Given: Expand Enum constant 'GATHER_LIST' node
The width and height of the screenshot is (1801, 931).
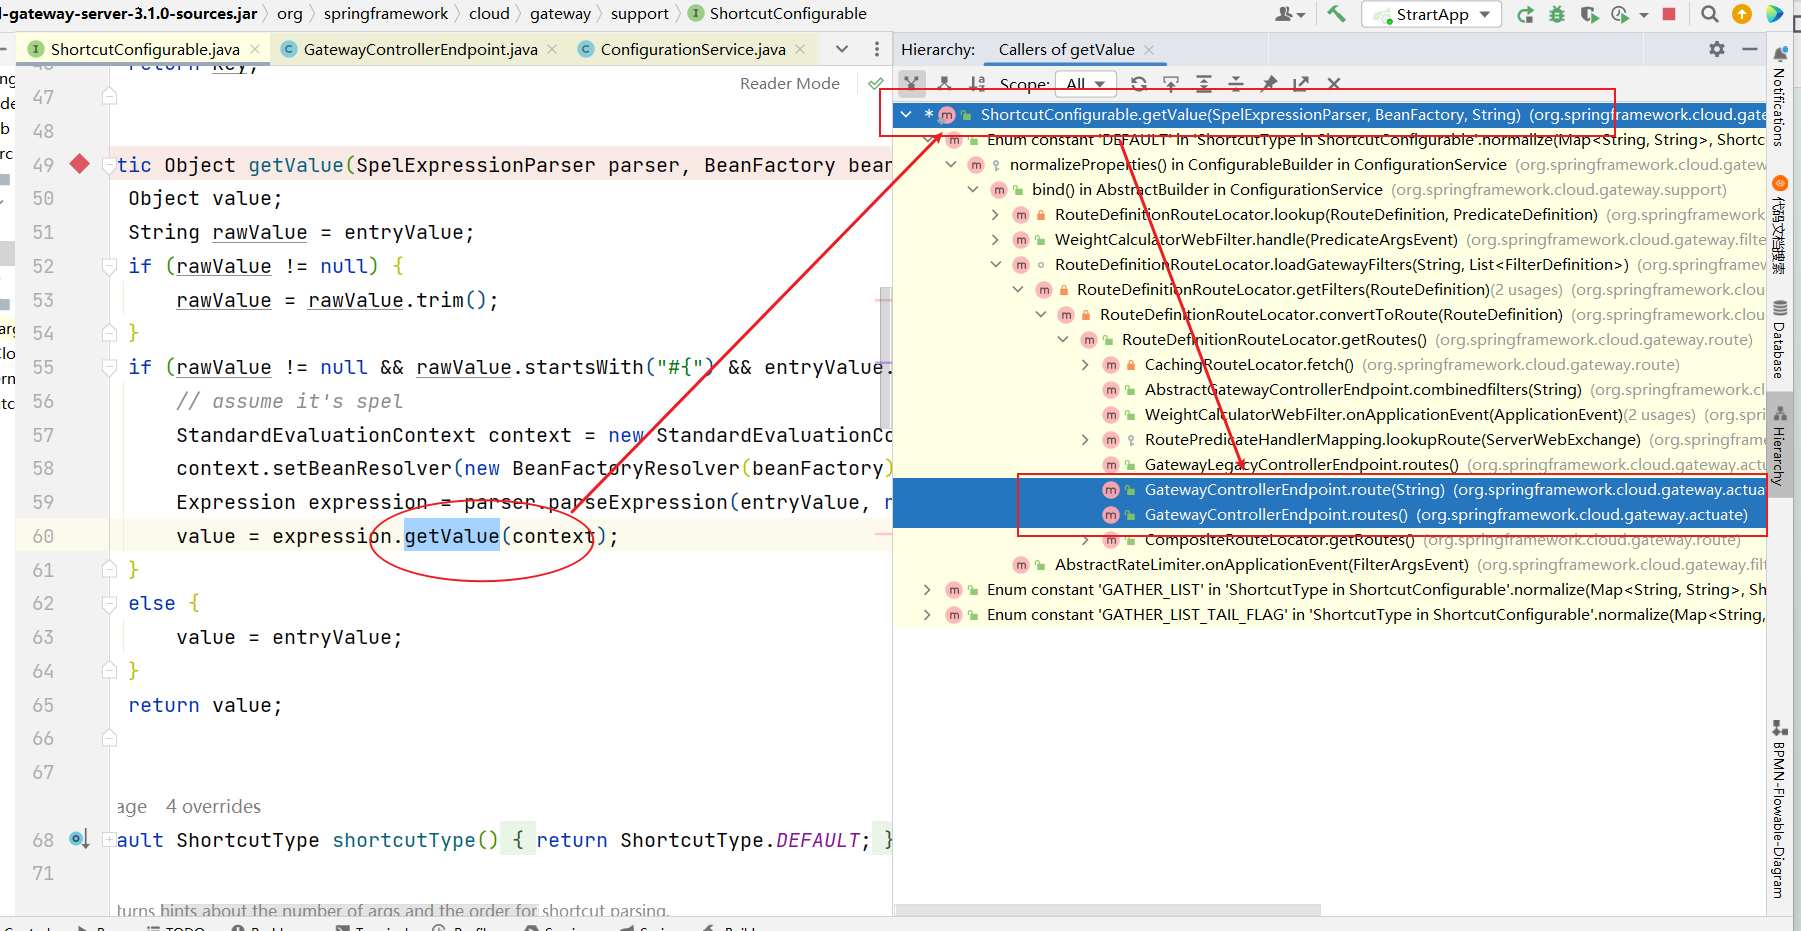Looking at the screenshot, I should pyautogui.click(x=927, y=590).
